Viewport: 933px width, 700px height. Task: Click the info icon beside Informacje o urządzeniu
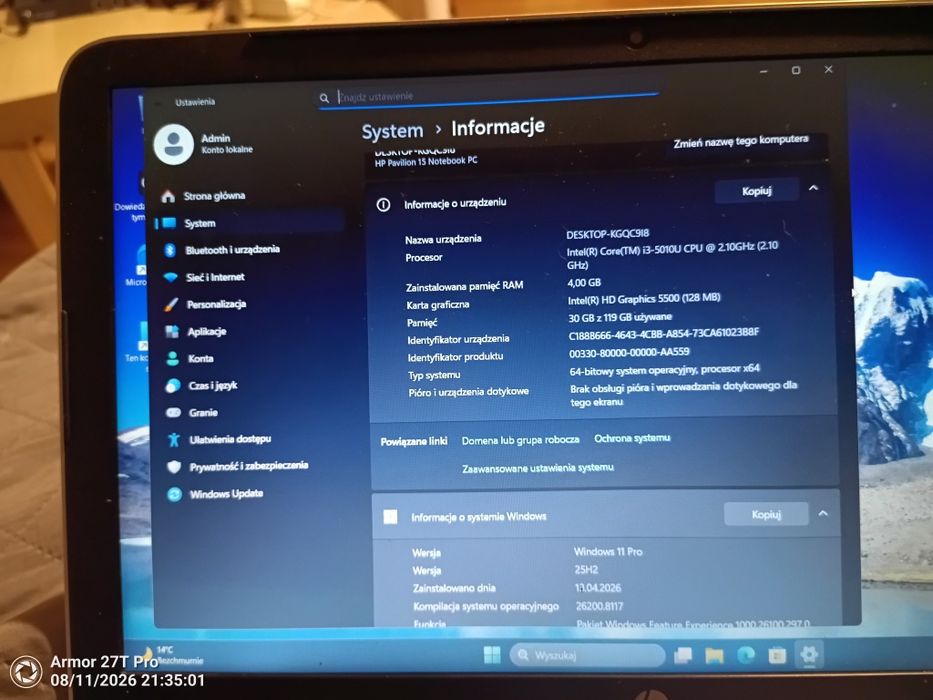pyautogui.click(x=383, y=205)
